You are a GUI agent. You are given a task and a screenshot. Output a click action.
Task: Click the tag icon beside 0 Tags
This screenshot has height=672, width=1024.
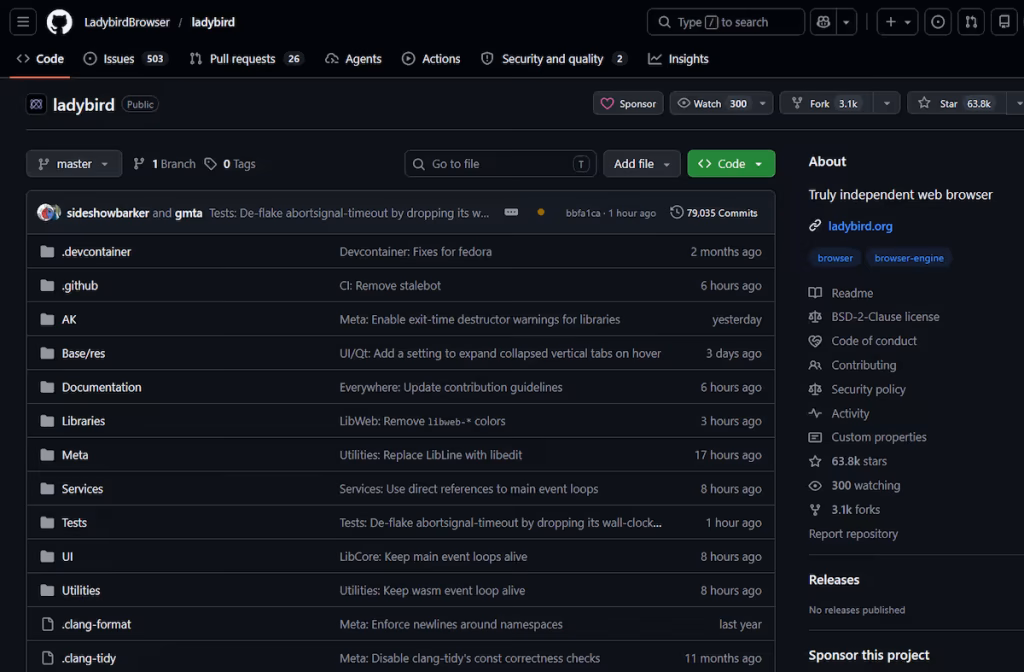[x=210, y=164]
